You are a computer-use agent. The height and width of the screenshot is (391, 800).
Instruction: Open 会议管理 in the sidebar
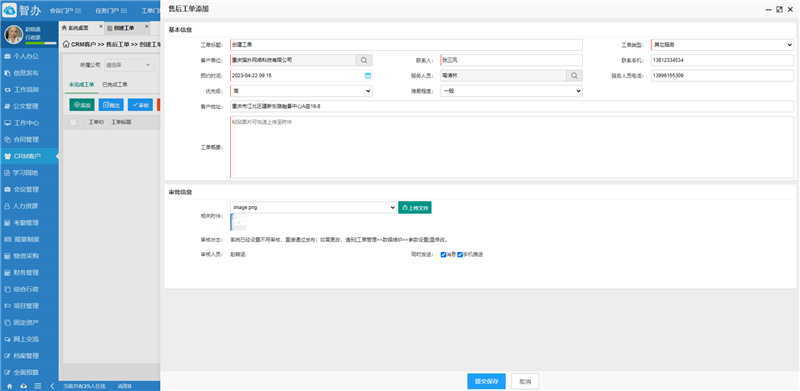29,189
